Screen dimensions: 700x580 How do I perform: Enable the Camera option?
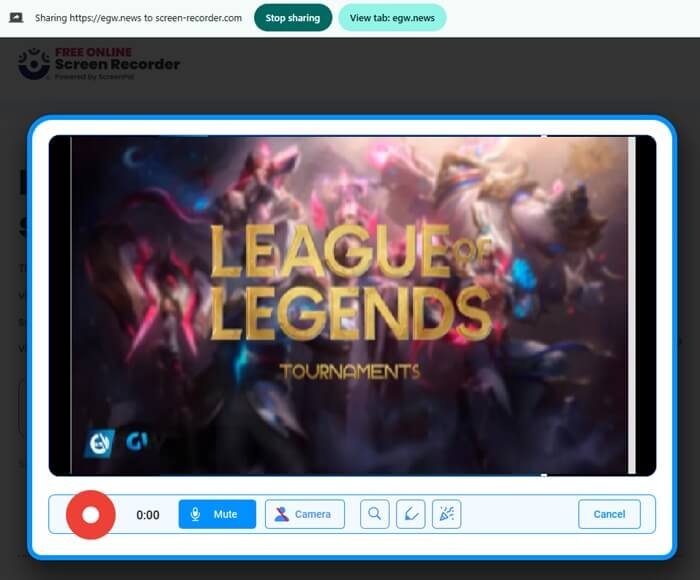[x=304, y=514]
